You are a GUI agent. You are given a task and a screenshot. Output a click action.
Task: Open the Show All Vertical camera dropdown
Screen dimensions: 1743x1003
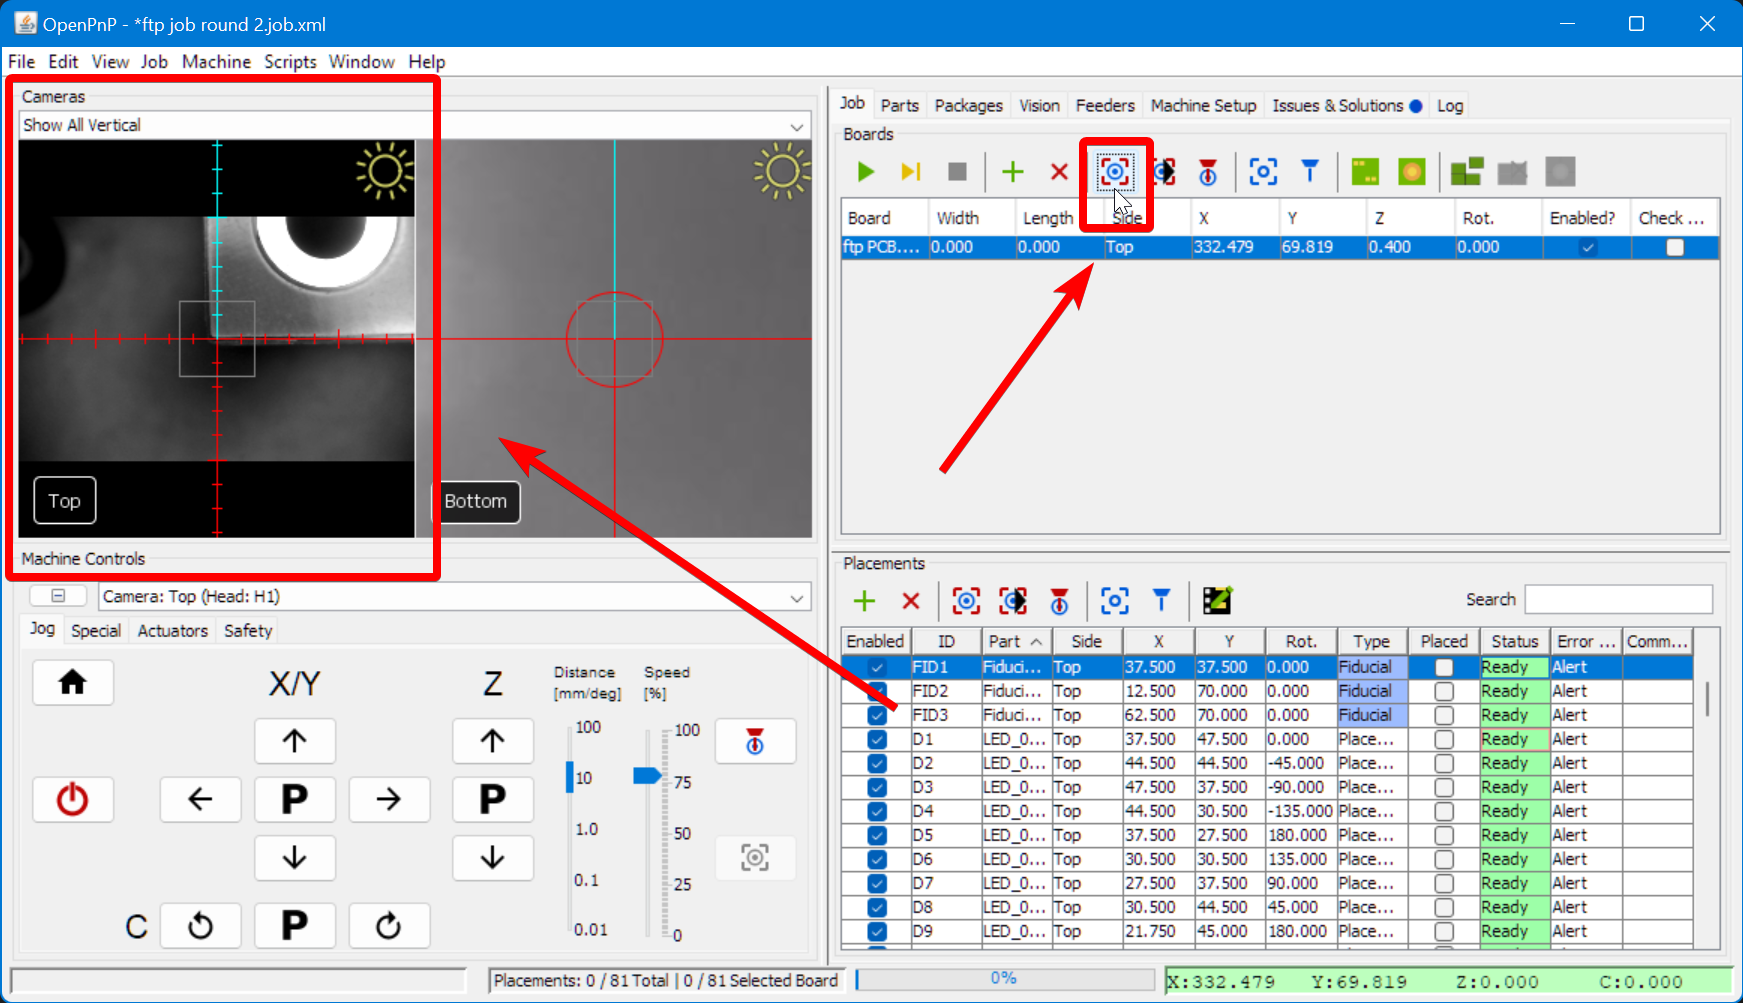pos(796,126)
